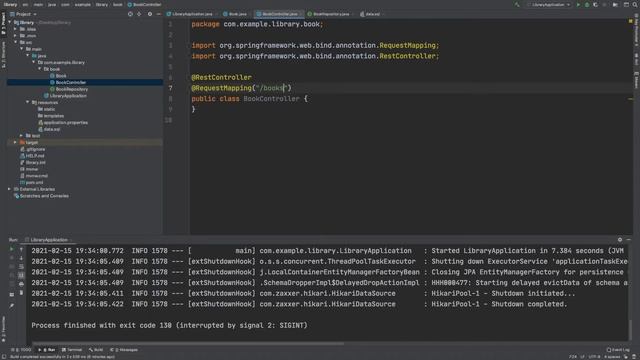Click the project structure icon in top toolbar
The height and width of the screenshot is (360, 640).
(616, 5)
